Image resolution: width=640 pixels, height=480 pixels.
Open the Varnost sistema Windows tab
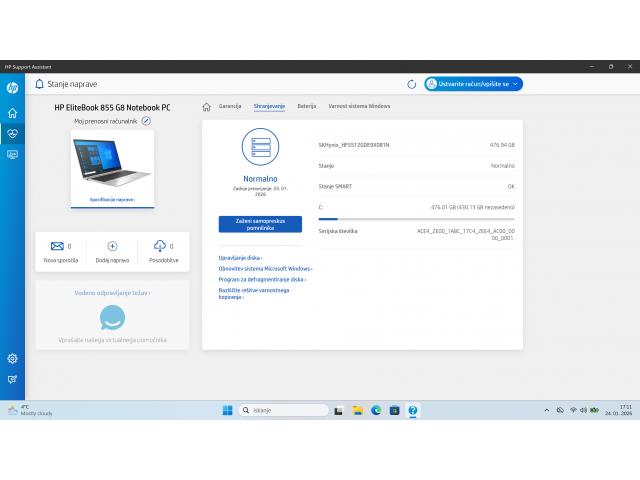click(359, 106)
